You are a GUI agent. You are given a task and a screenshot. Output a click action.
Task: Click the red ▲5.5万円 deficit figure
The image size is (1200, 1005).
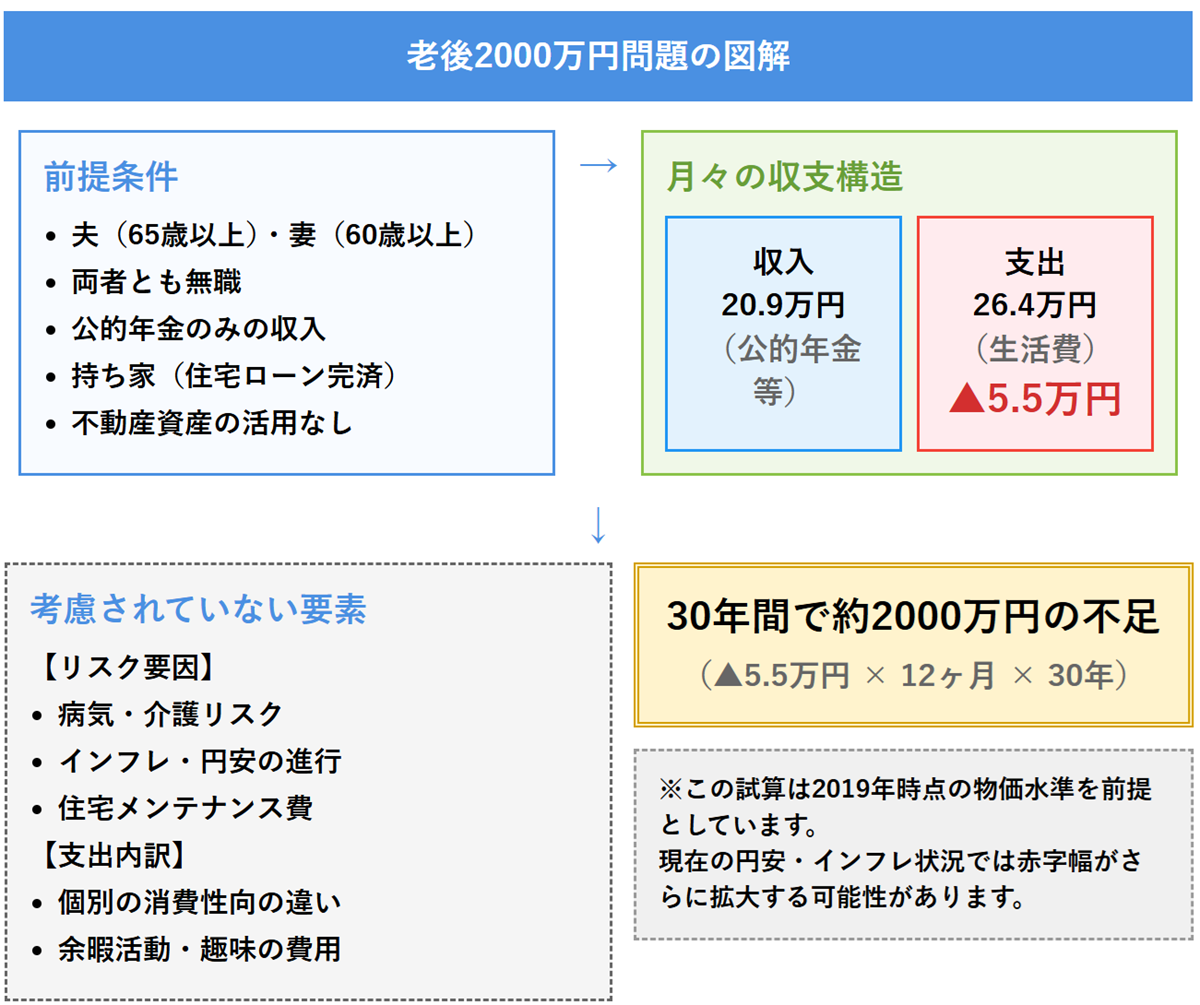coord(1034,399)
